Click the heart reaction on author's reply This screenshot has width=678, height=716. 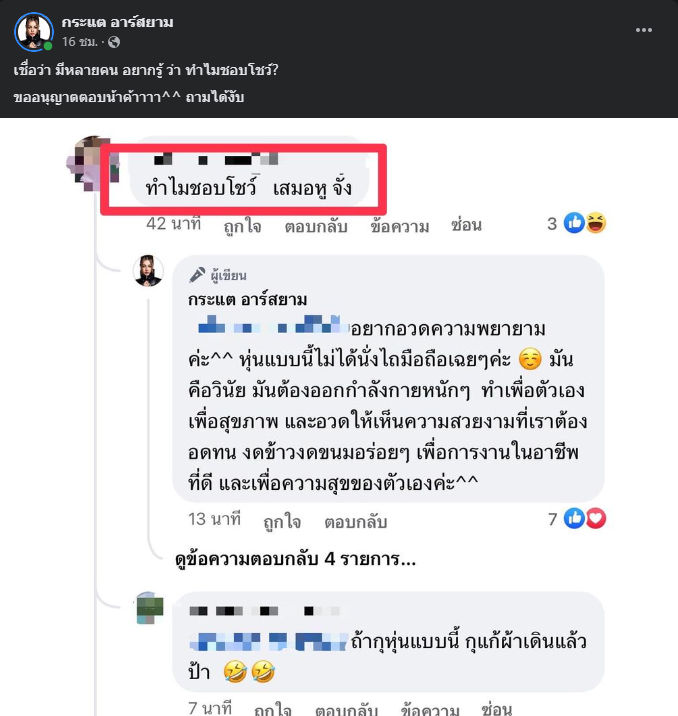coord(597,518)
